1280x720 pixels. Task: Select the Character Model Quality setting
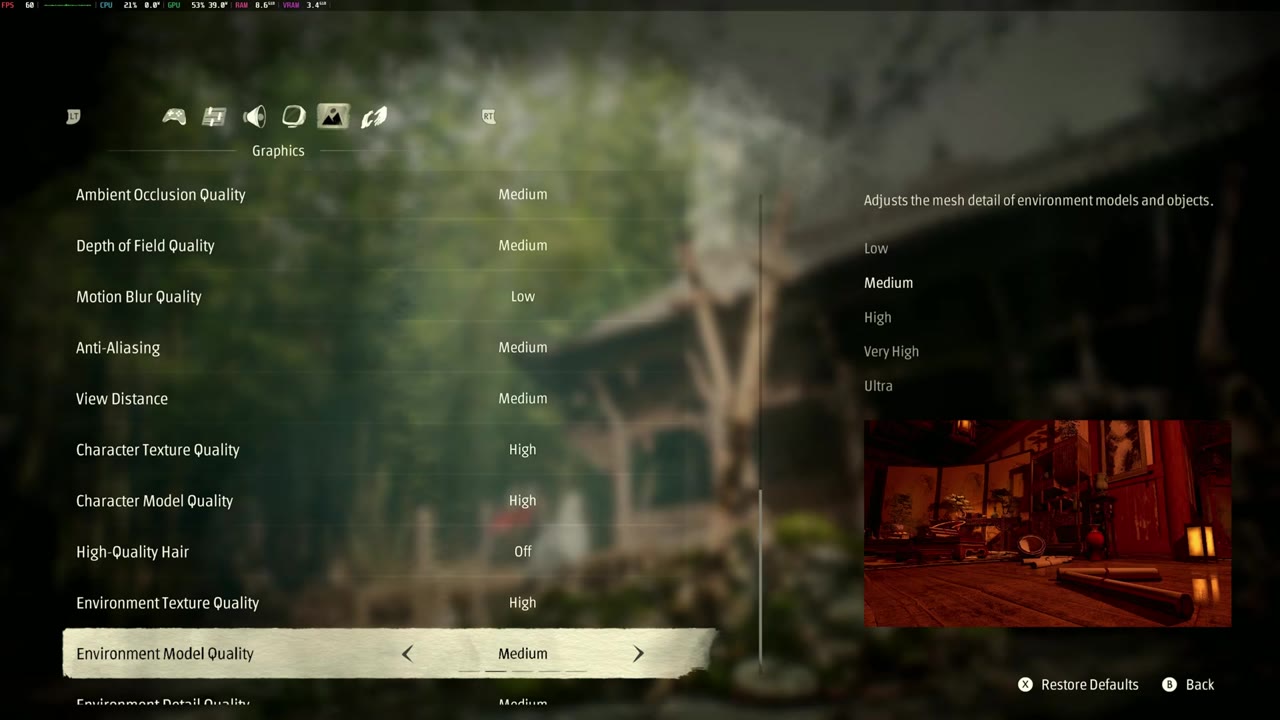pyautogui.click(x=390, y=501)
